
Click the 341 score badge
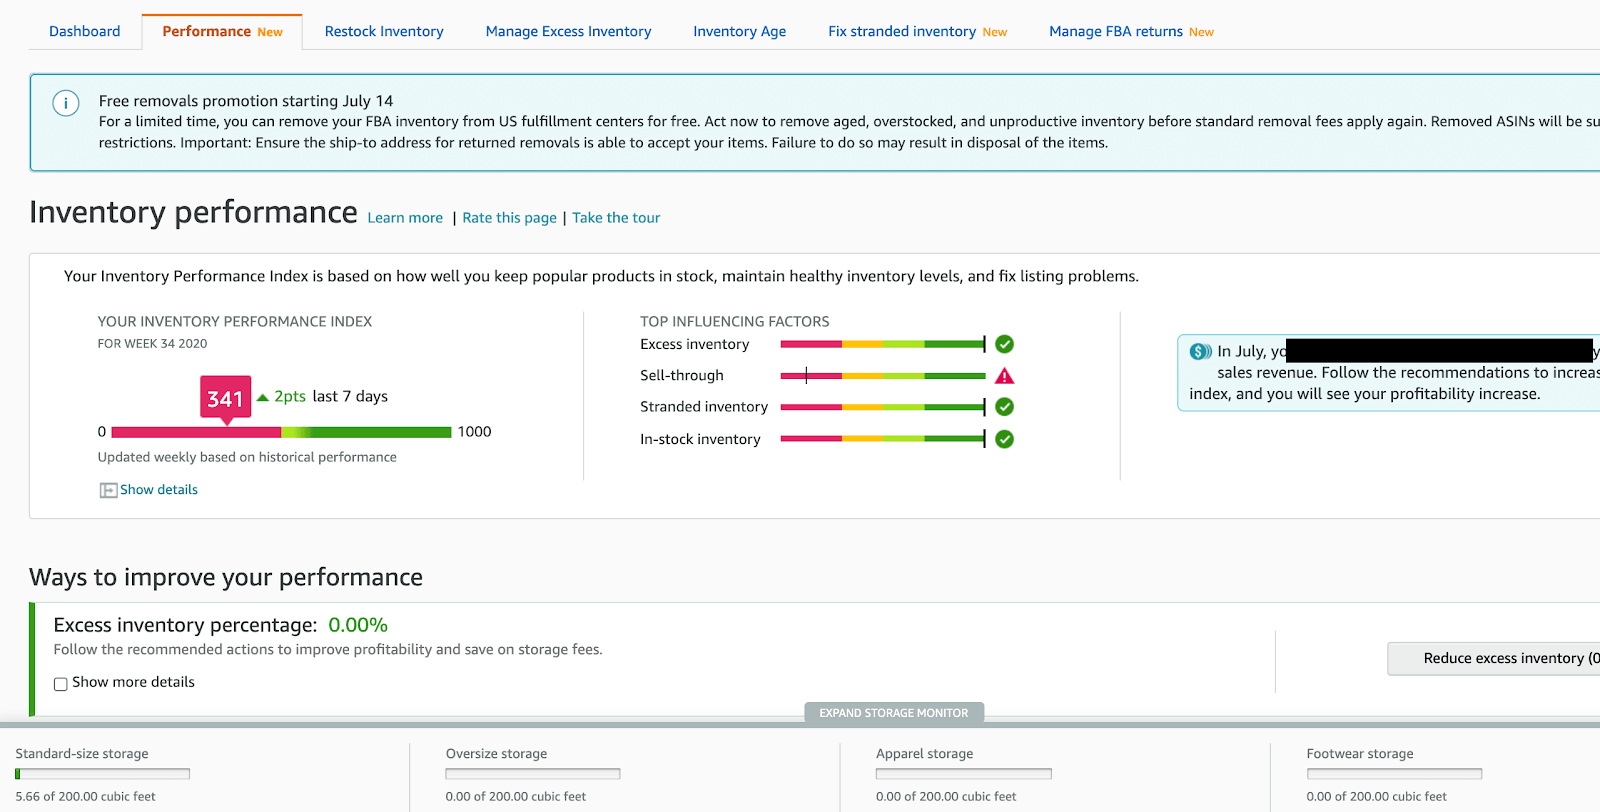pos(226,399)
